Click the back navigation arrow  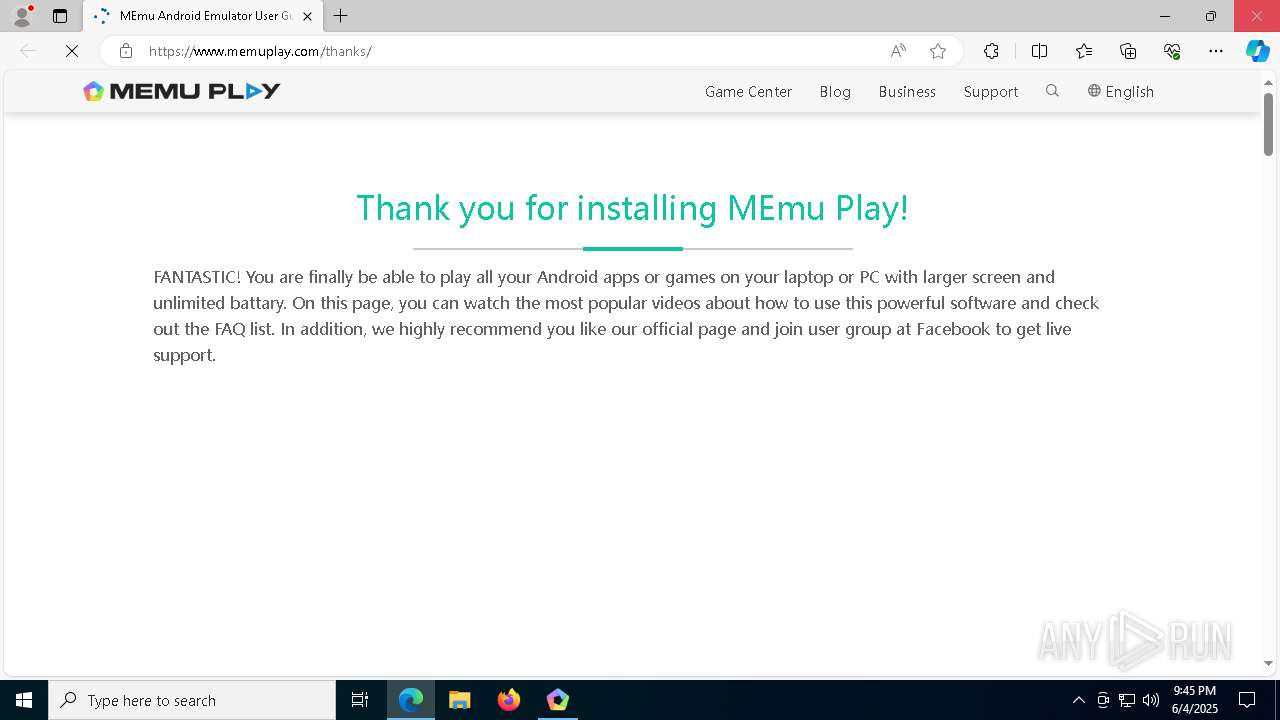pos(28,51)
